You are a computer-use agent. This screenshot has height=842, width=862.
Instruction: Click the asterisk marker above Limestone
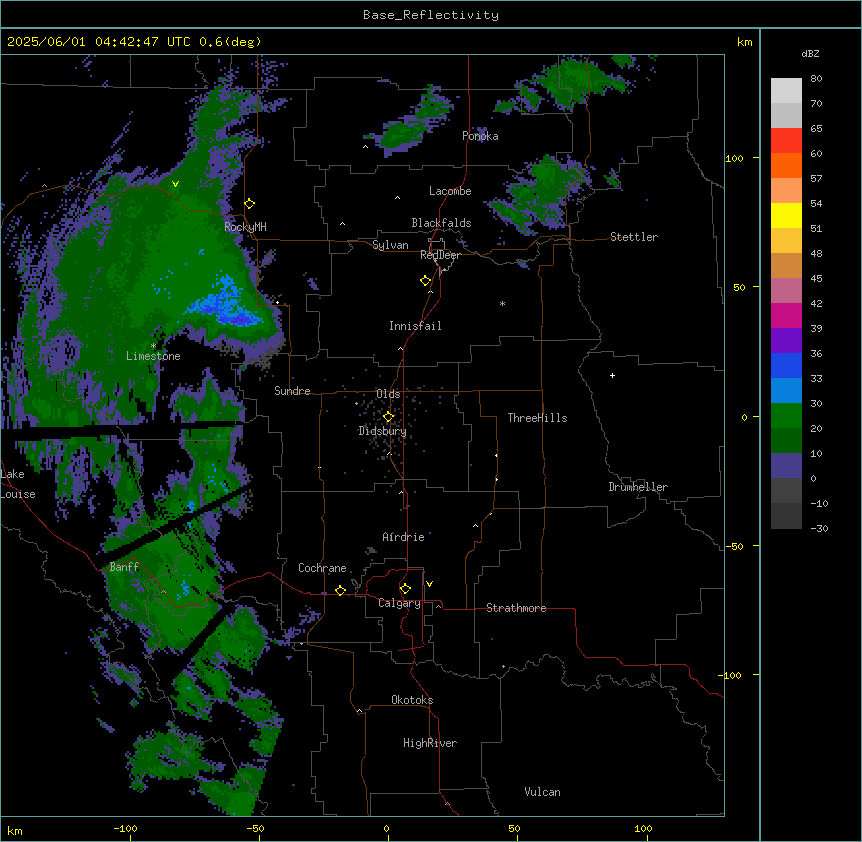click(153, 346)
